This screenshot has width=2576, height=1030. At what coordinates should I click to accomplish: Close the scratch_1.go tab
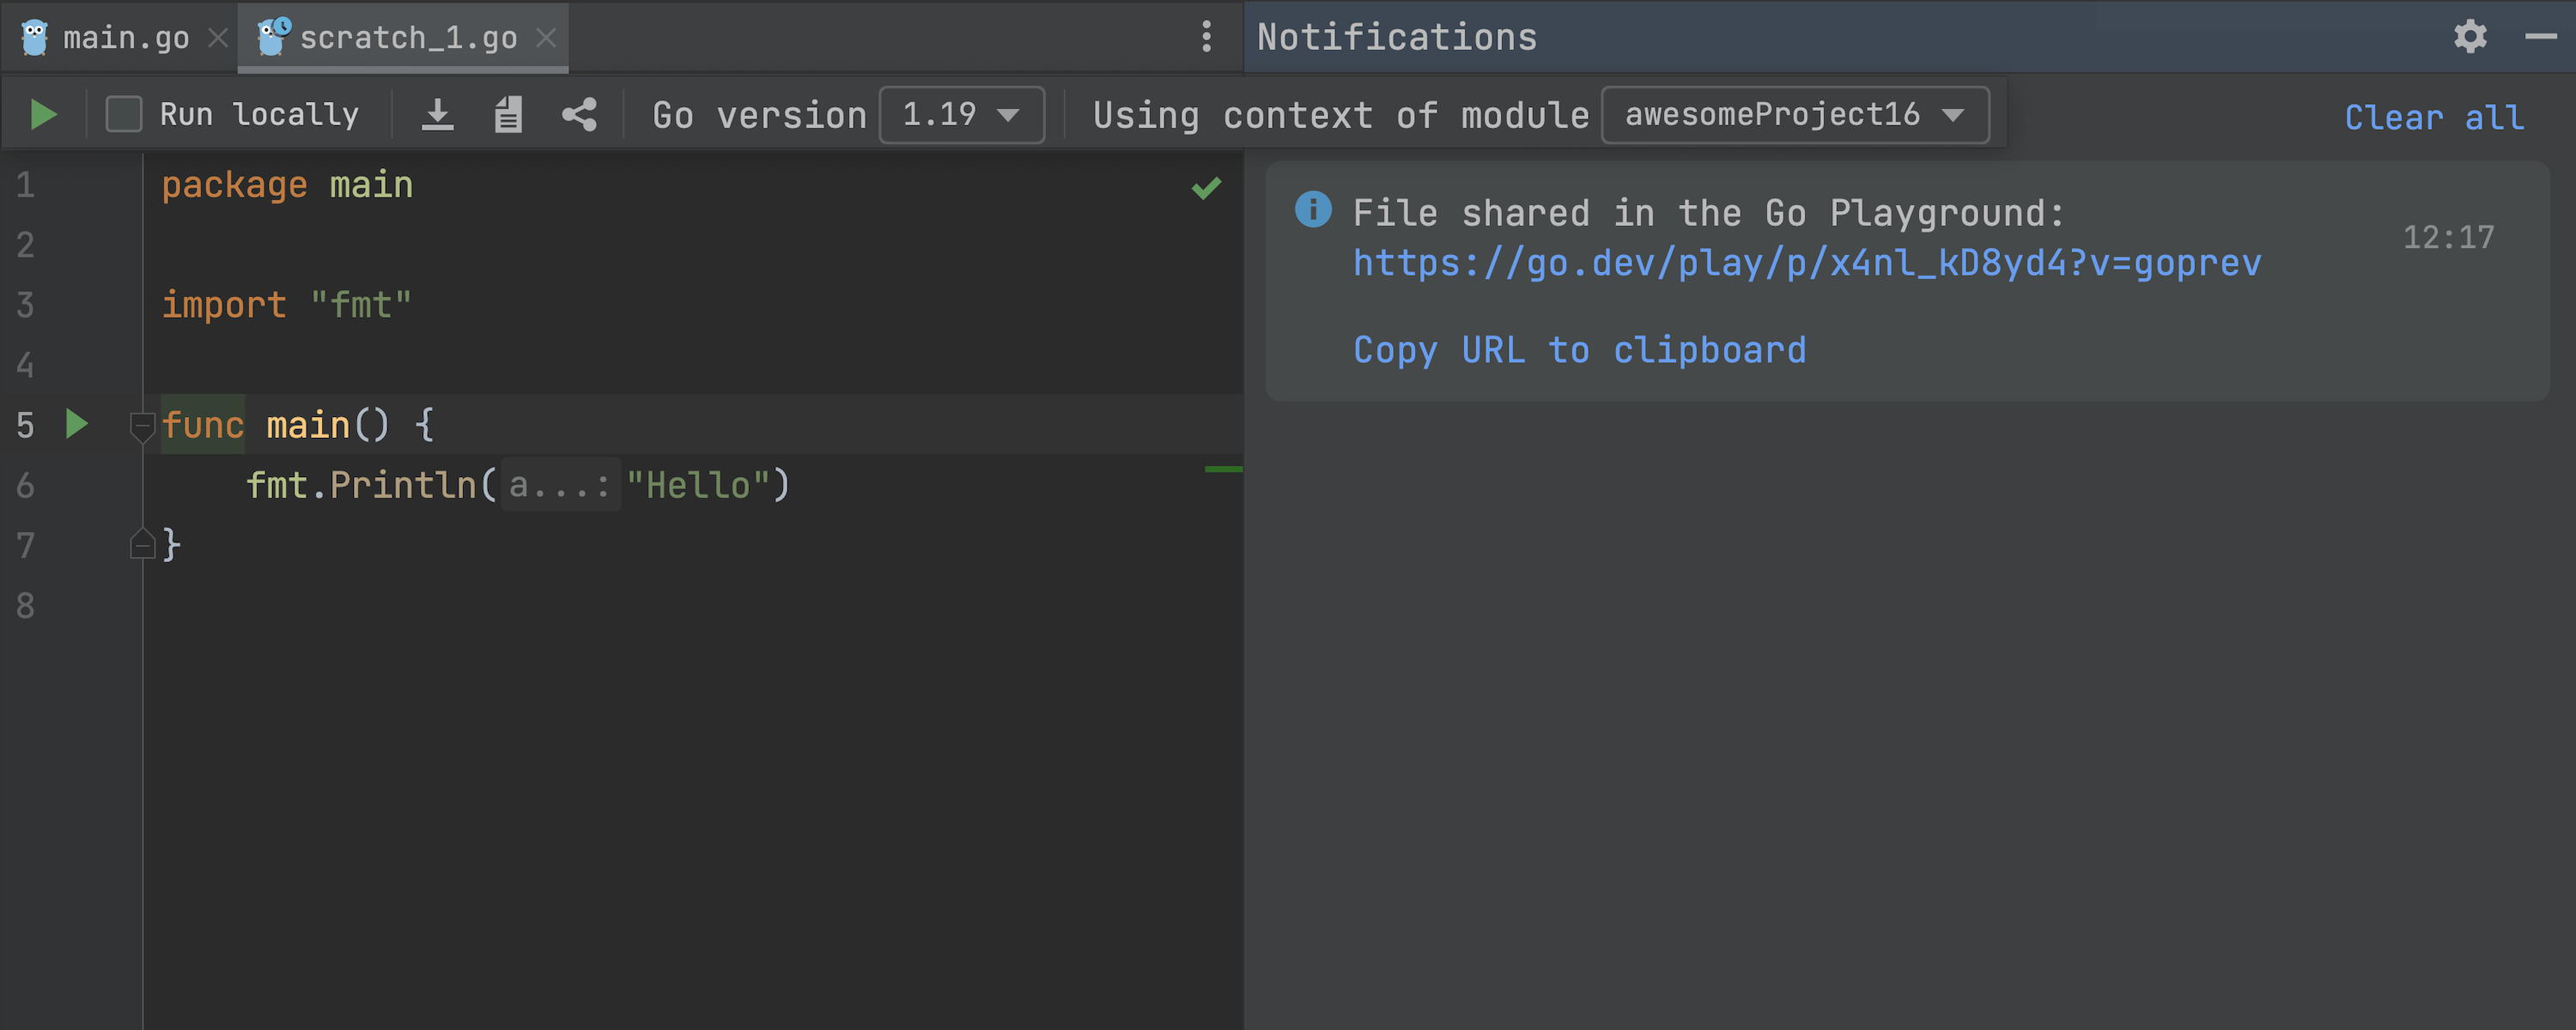click(x=546, y=38)
